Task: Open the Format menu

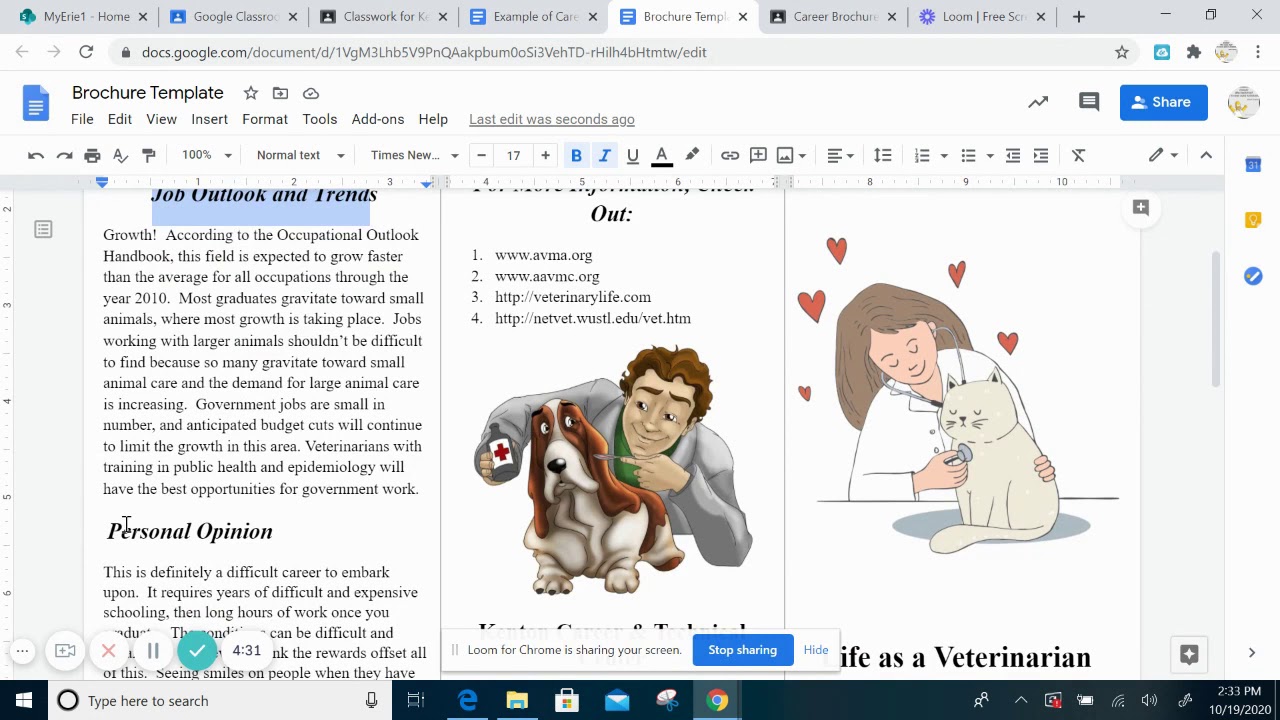Action: [x=265, y=119]
